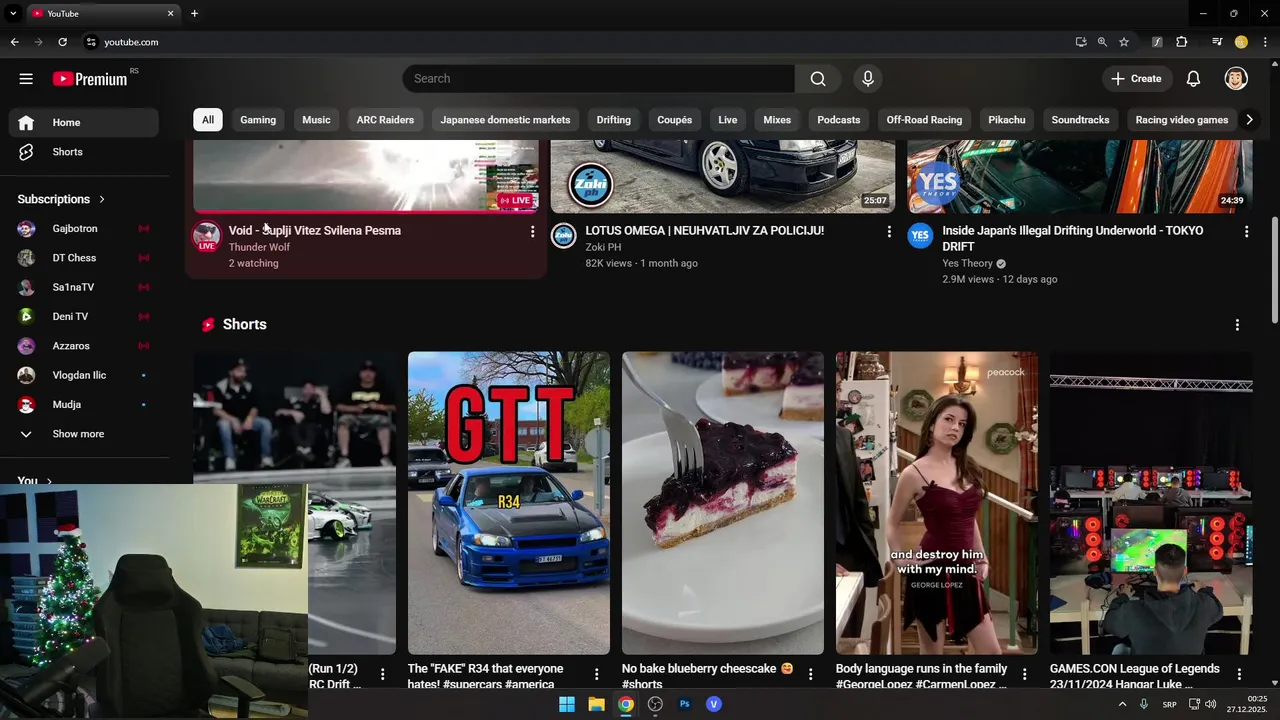Select Off-Road Racing chip
Image resolution: width=1280 pixels, height=720 pixels.
point(924,120)
